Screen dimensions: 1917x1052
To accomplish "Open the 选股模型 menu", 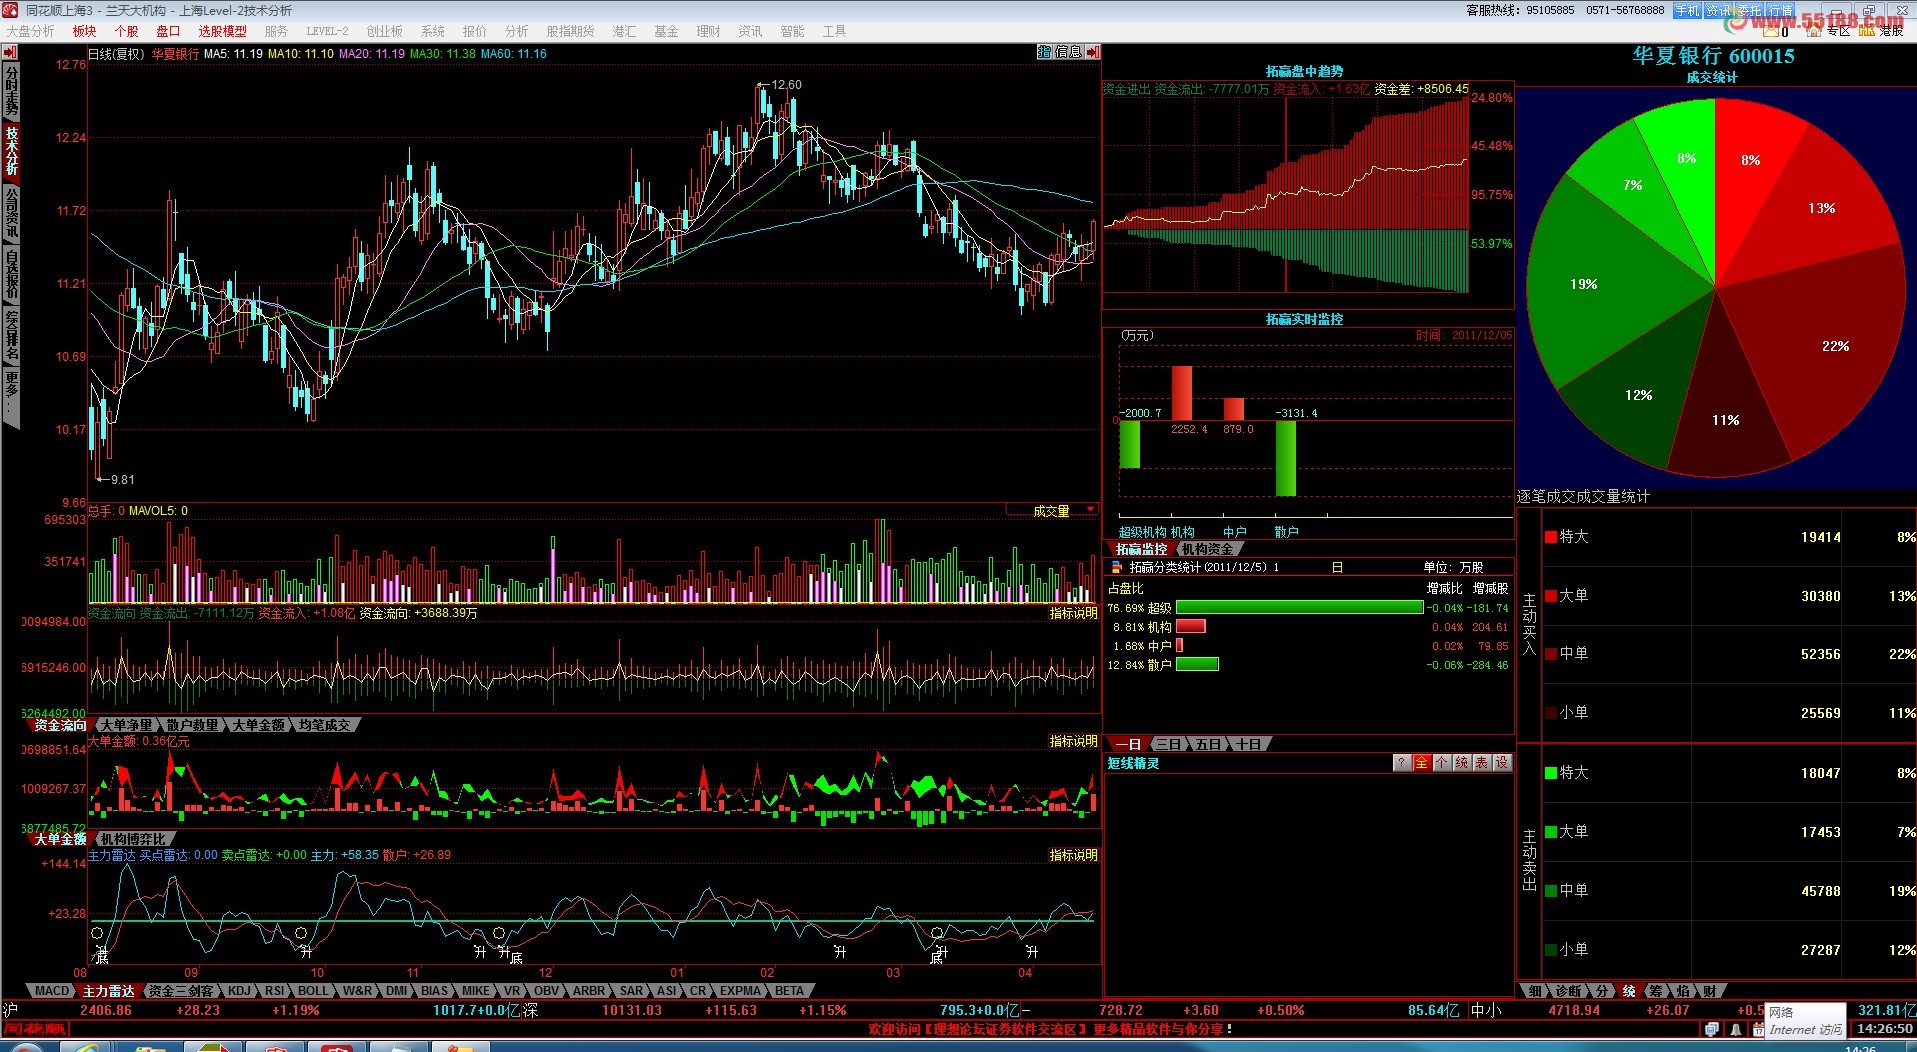I will [222, 31].
